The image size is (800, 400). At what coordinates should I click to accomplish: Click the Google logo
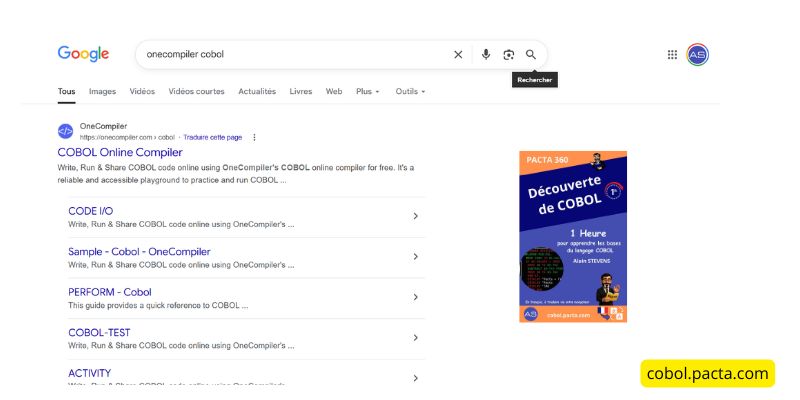coord(83,54)
